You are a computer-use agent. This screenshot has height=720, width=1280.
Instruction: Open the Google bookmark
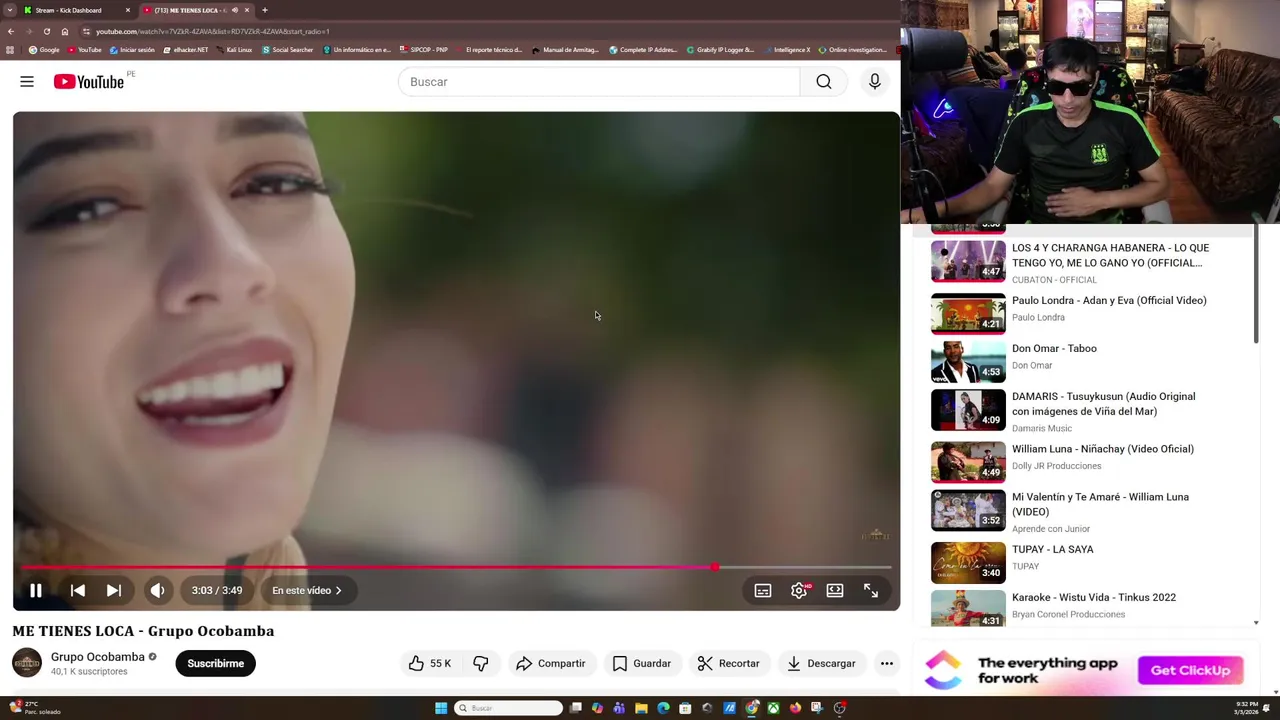pos(44,50)
